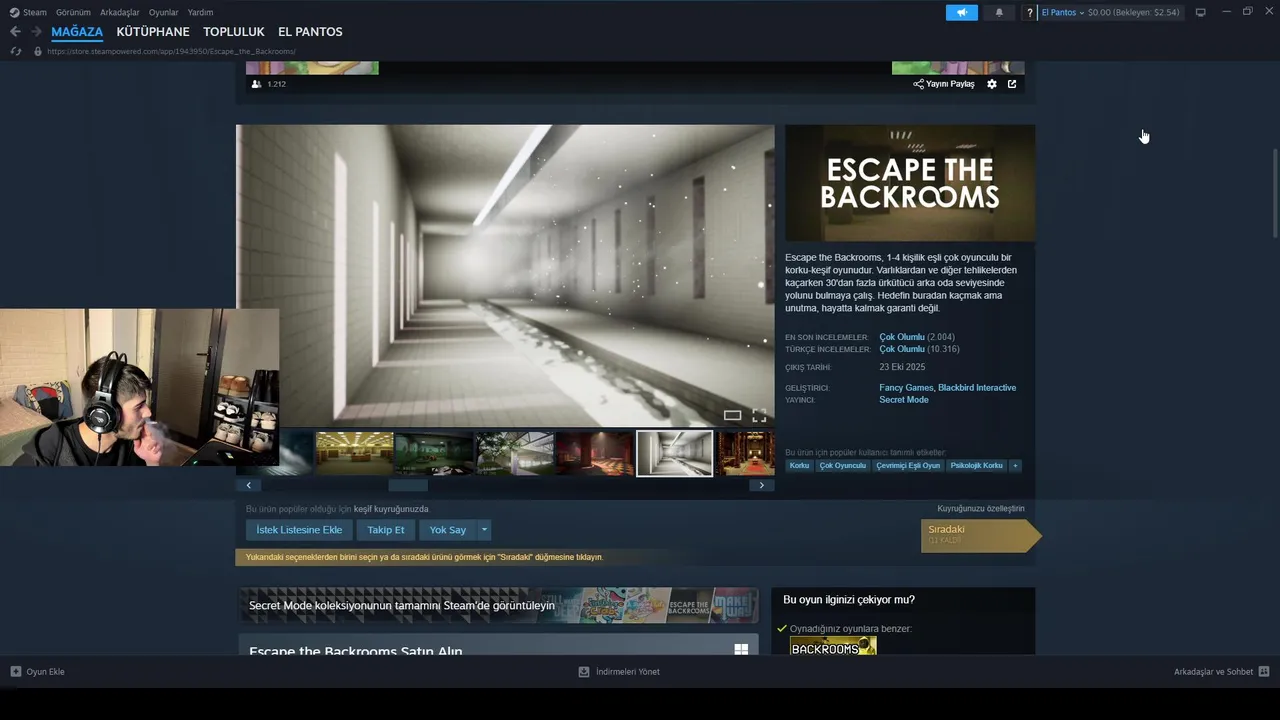Screen dimensions: 1280x720
Task: Open the Secret Mode publisher link
Action: pos(904,400)
